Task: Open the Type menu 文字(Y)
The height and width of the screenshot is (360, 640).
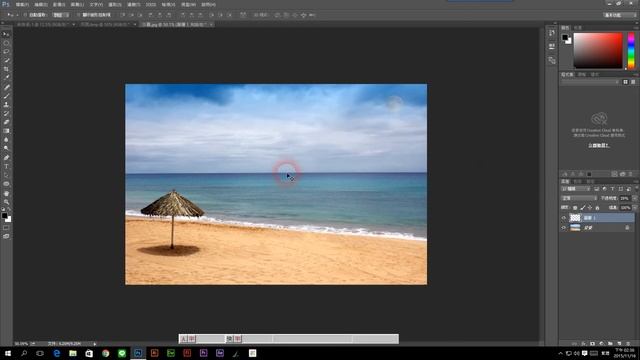Action: pyautogui.click(x=96, y=4)
